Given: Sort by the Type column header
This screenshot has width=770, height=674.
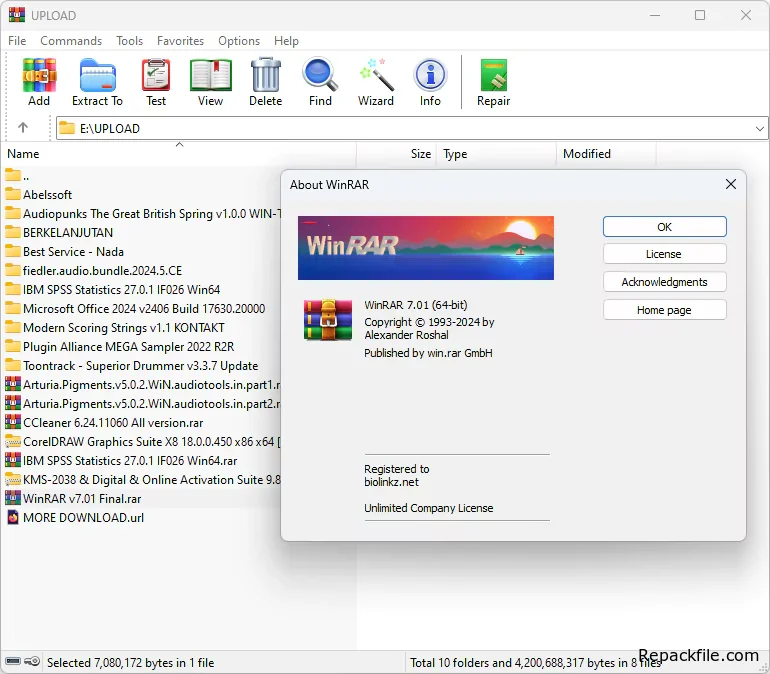Looking at the screenshot, I should click(x=496, y=154).
